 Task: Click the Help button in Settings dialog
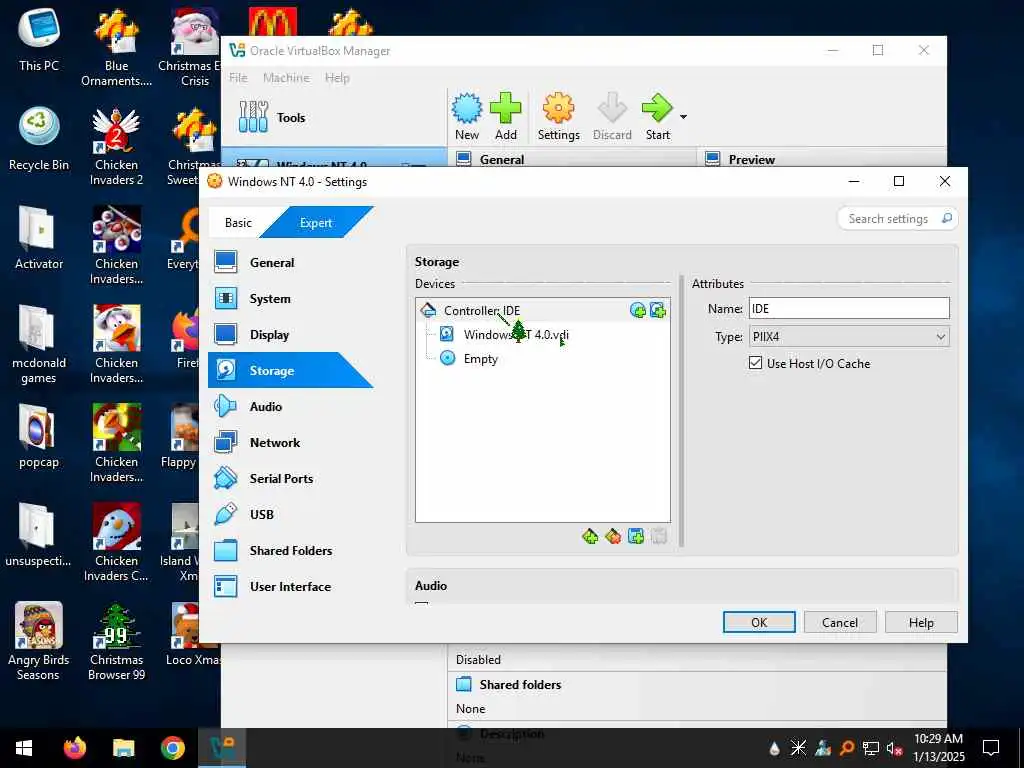[x=921, y=622]
